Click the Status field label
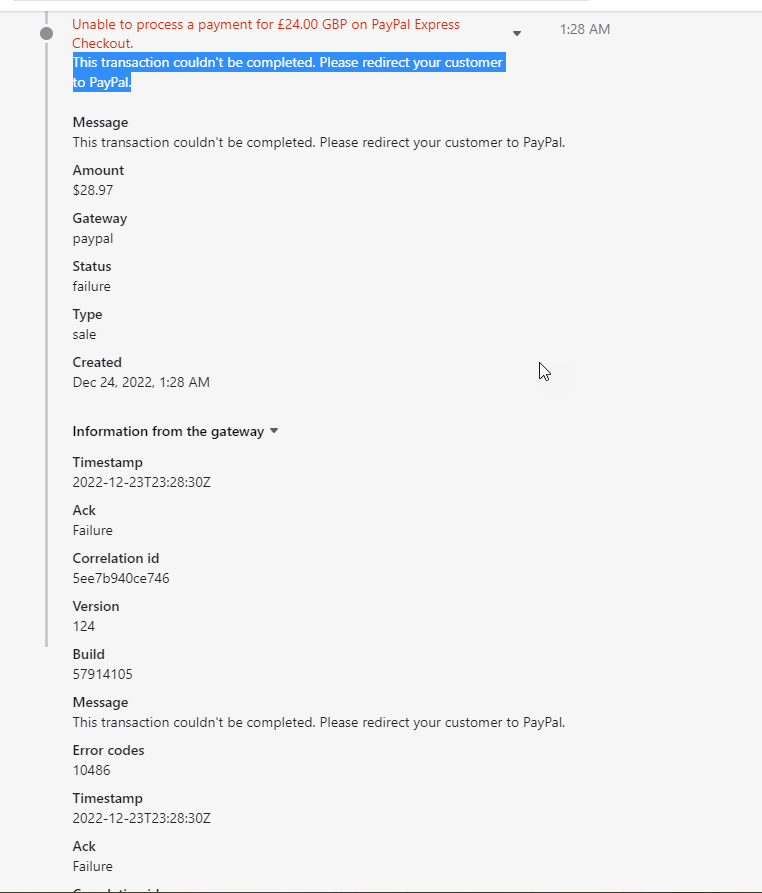762x893 pixels. (x=92, y=266)
